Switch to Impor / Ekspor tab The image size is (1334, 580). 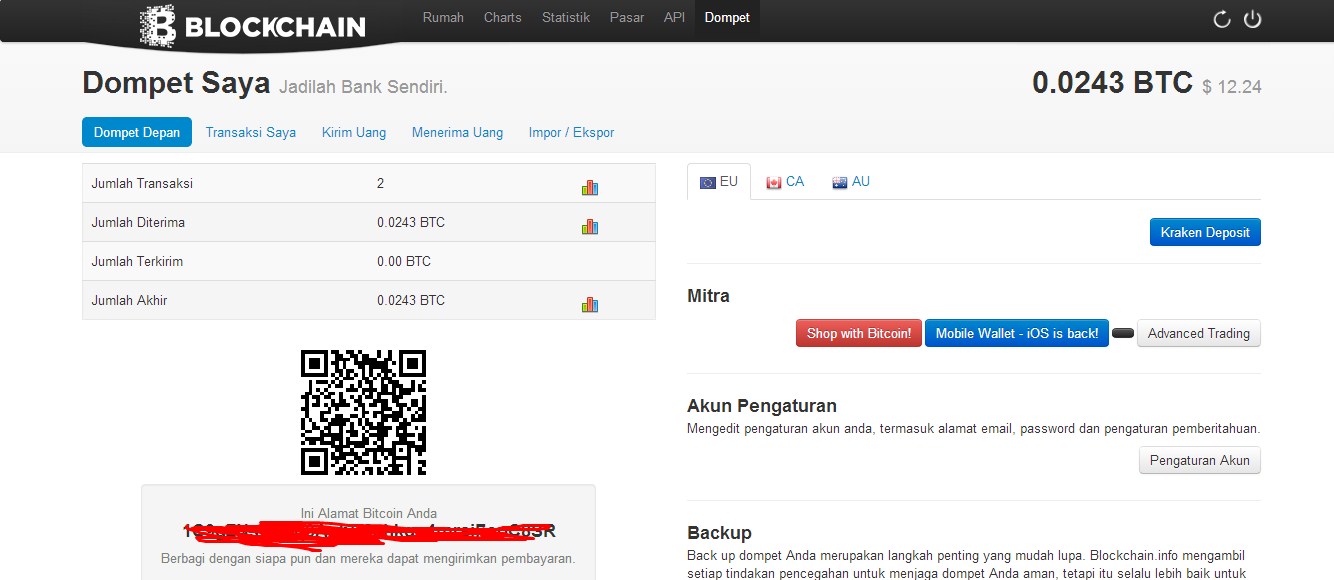572,132
